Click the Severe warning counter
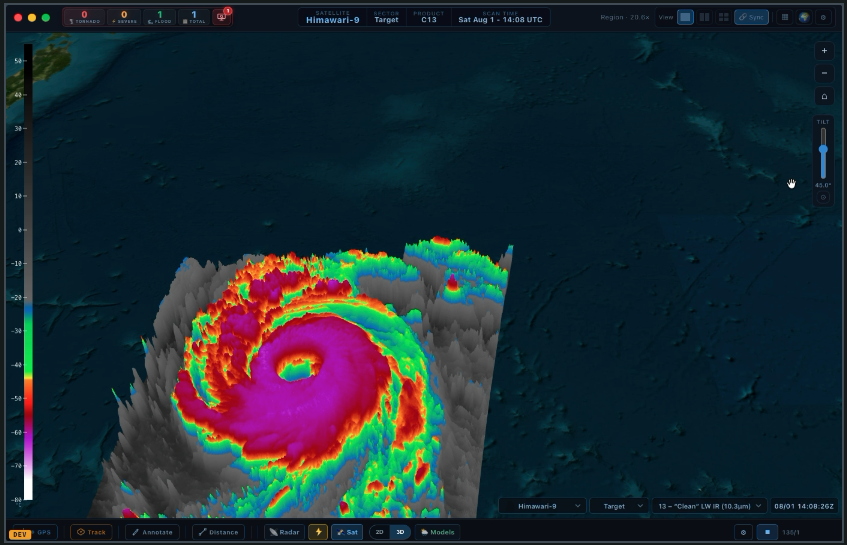The width and height of the screenshot is (847, 545). click(124, 17)
